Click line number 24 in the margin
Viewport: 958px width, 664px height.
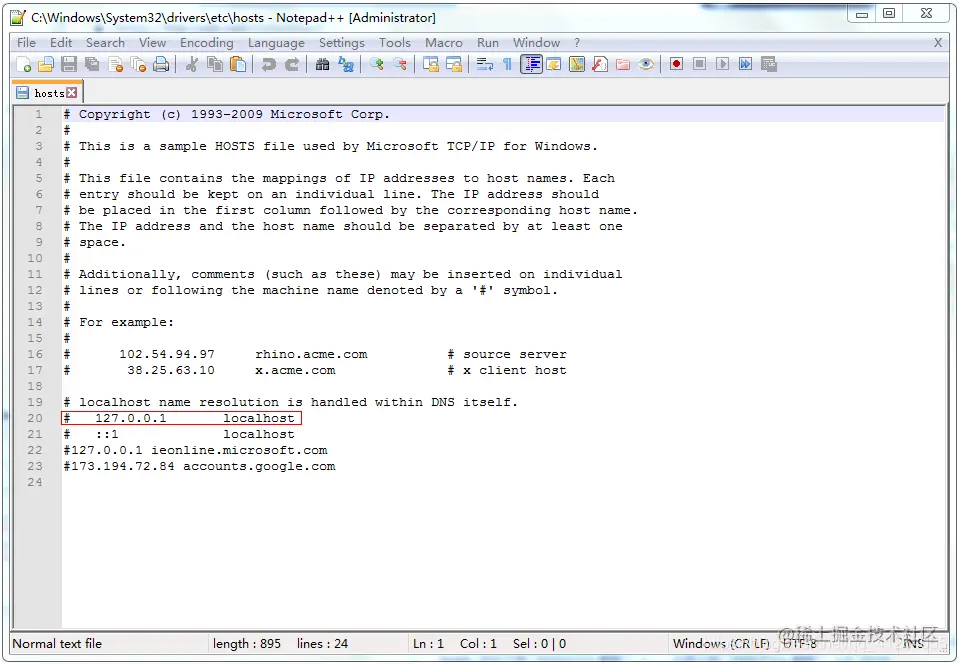point(35,482)
